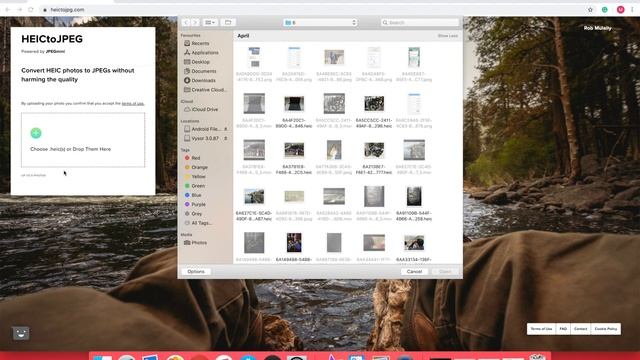Select the Orange tag
This screenshot has width=640, height=360.
click(196, 167)
